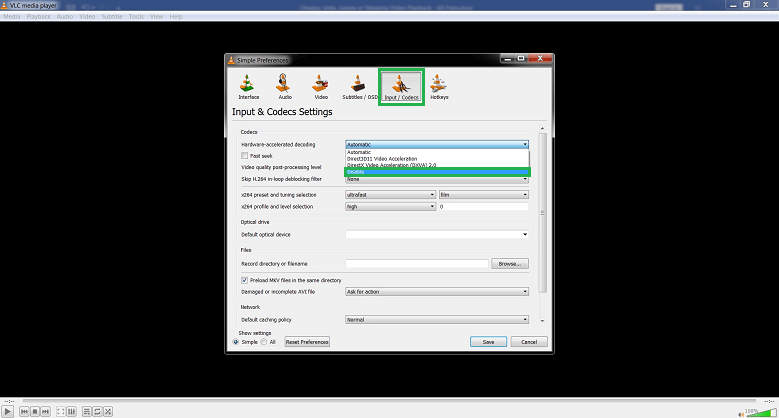
Task: Open the Input / Codecs preferences category
Action: coord(401,86)
